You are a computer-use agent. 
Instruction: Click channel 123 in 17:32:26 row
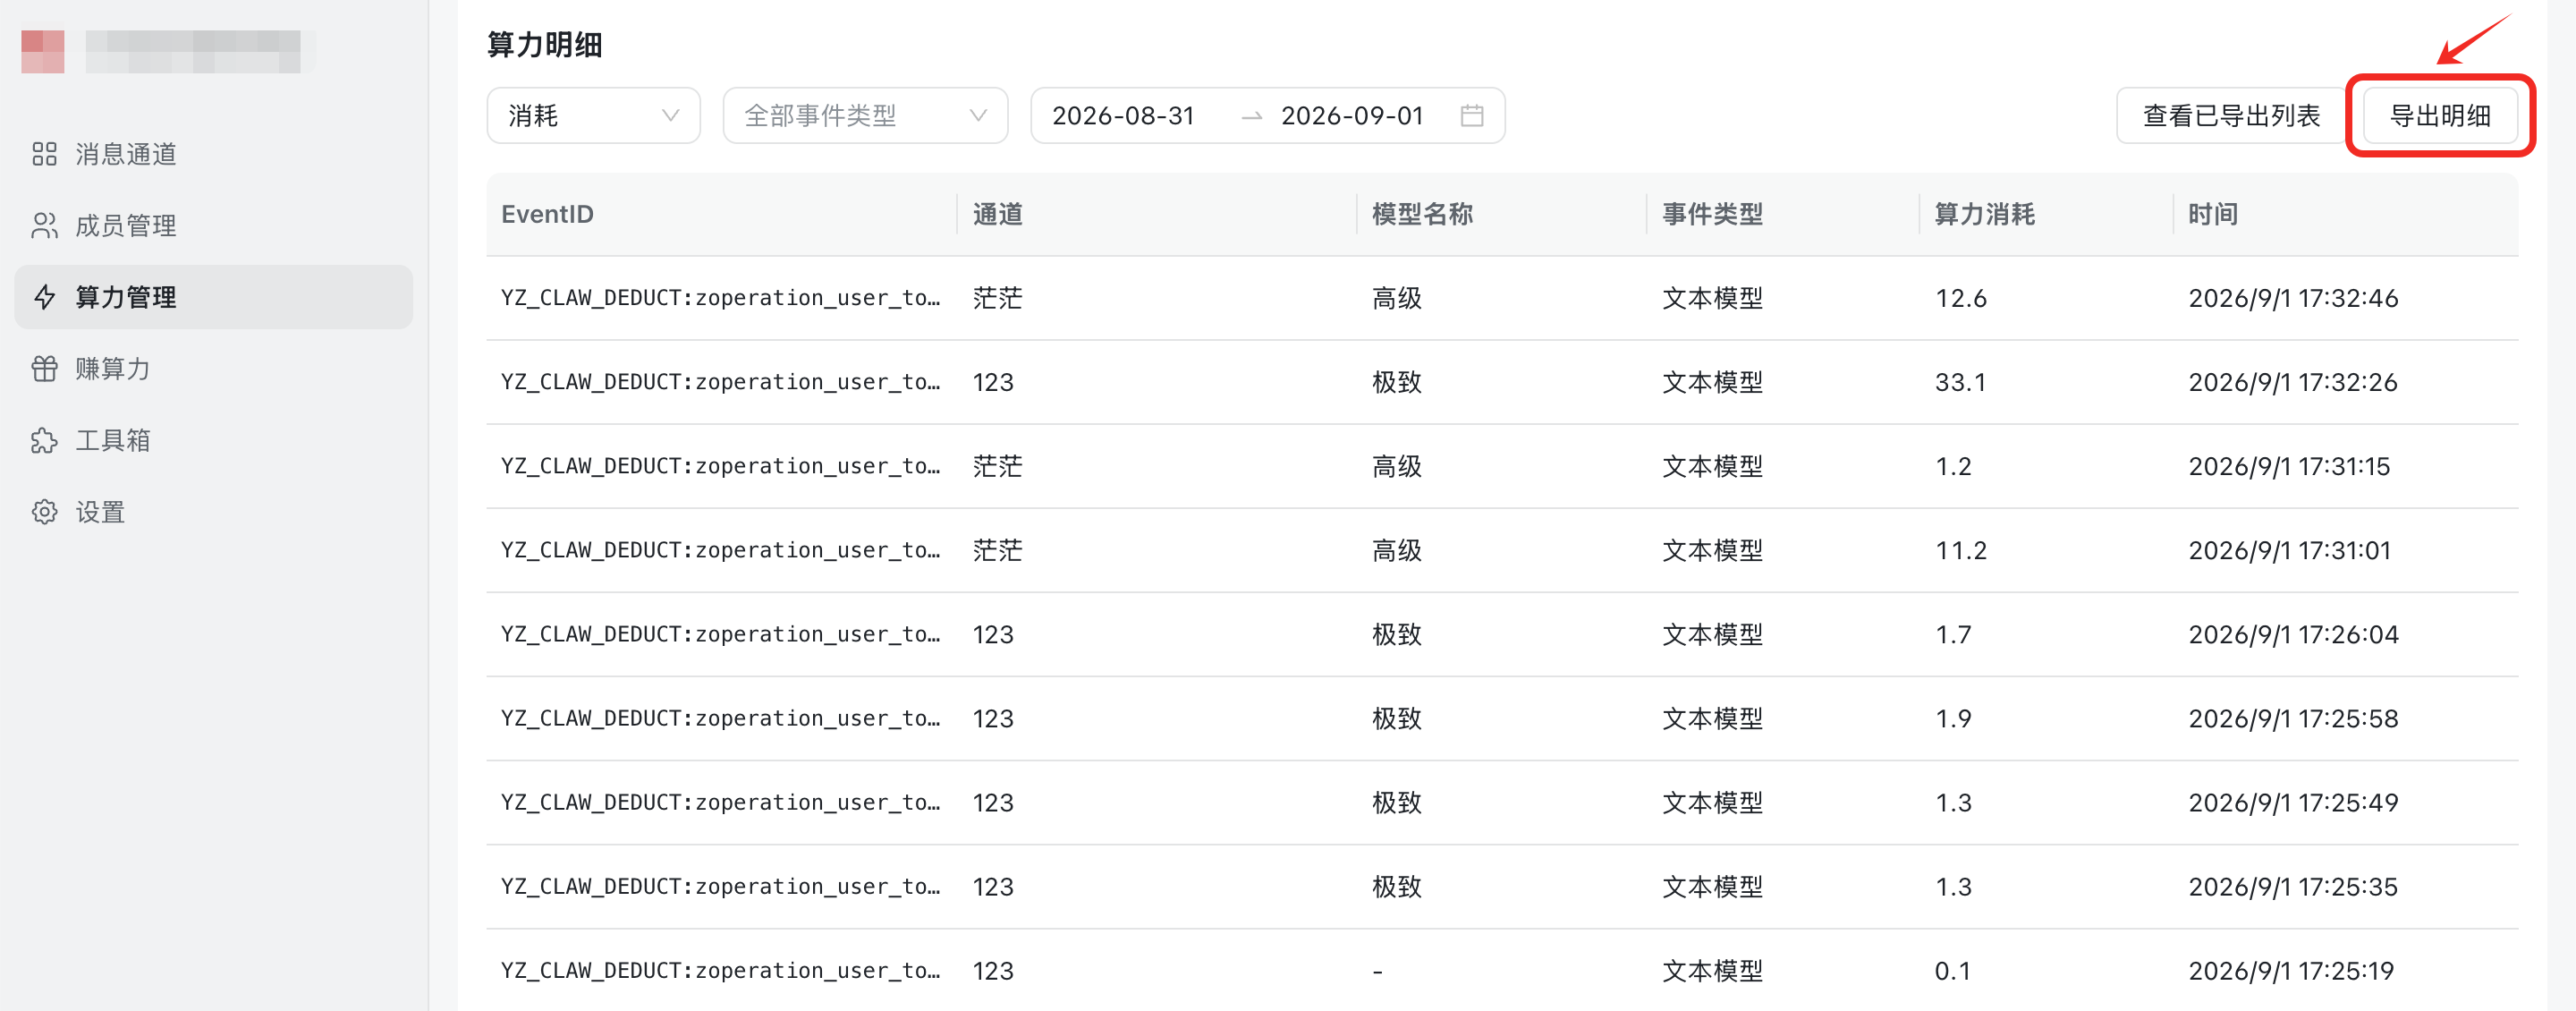tap(993, 382)
